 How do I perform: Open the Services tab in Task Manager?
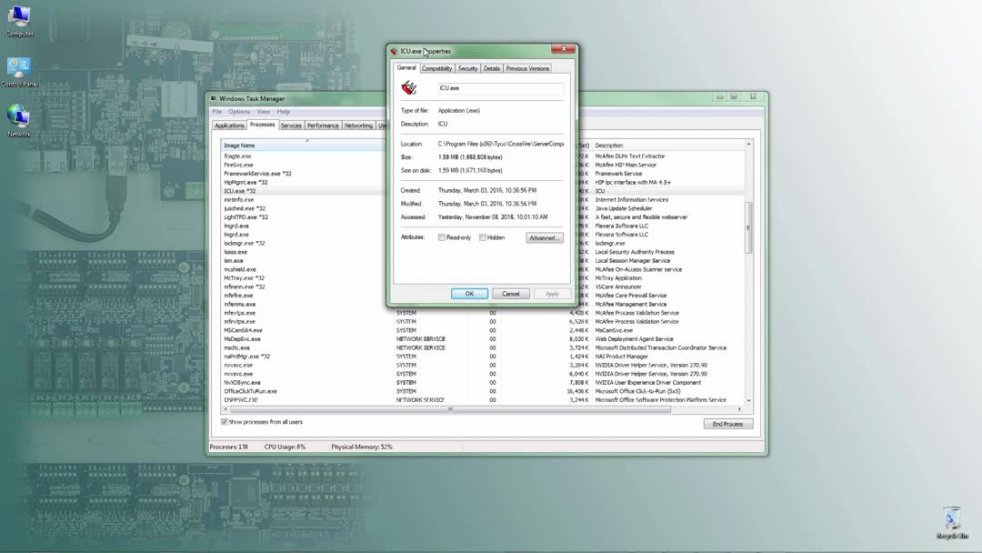(x=291, y=126)
